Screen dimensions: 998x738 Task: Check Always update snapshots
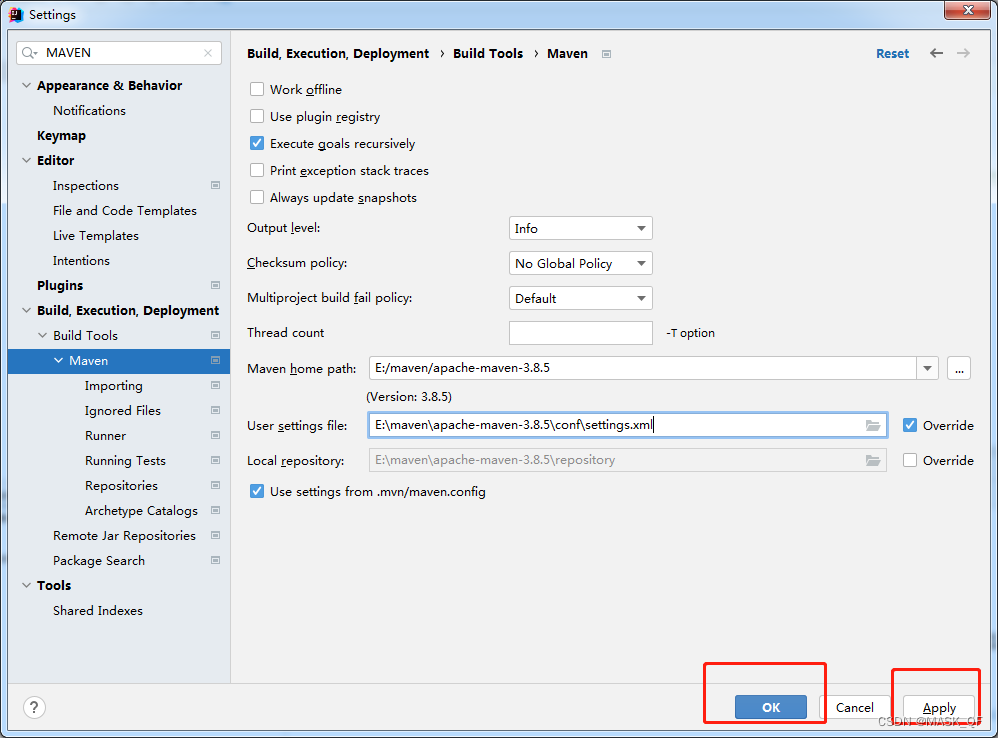tap(257, 197)
